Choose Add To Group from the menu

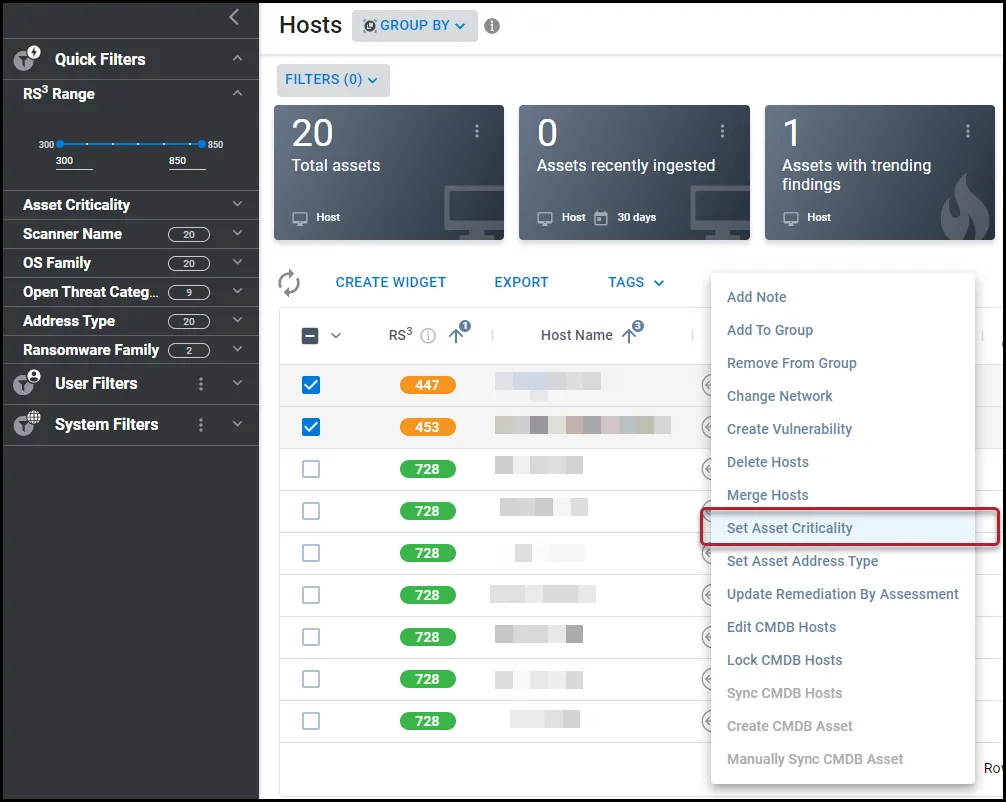click(x=843, y=330)
